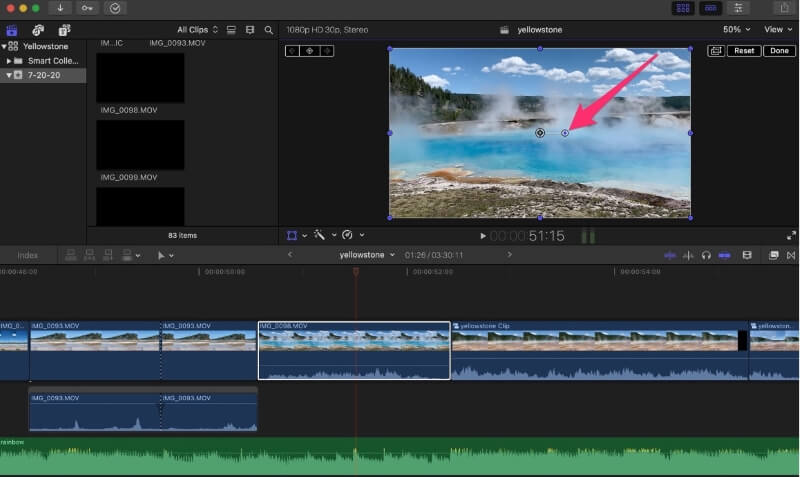
Task: Expand the Smart Collections folder
Action: coord(9,60)
